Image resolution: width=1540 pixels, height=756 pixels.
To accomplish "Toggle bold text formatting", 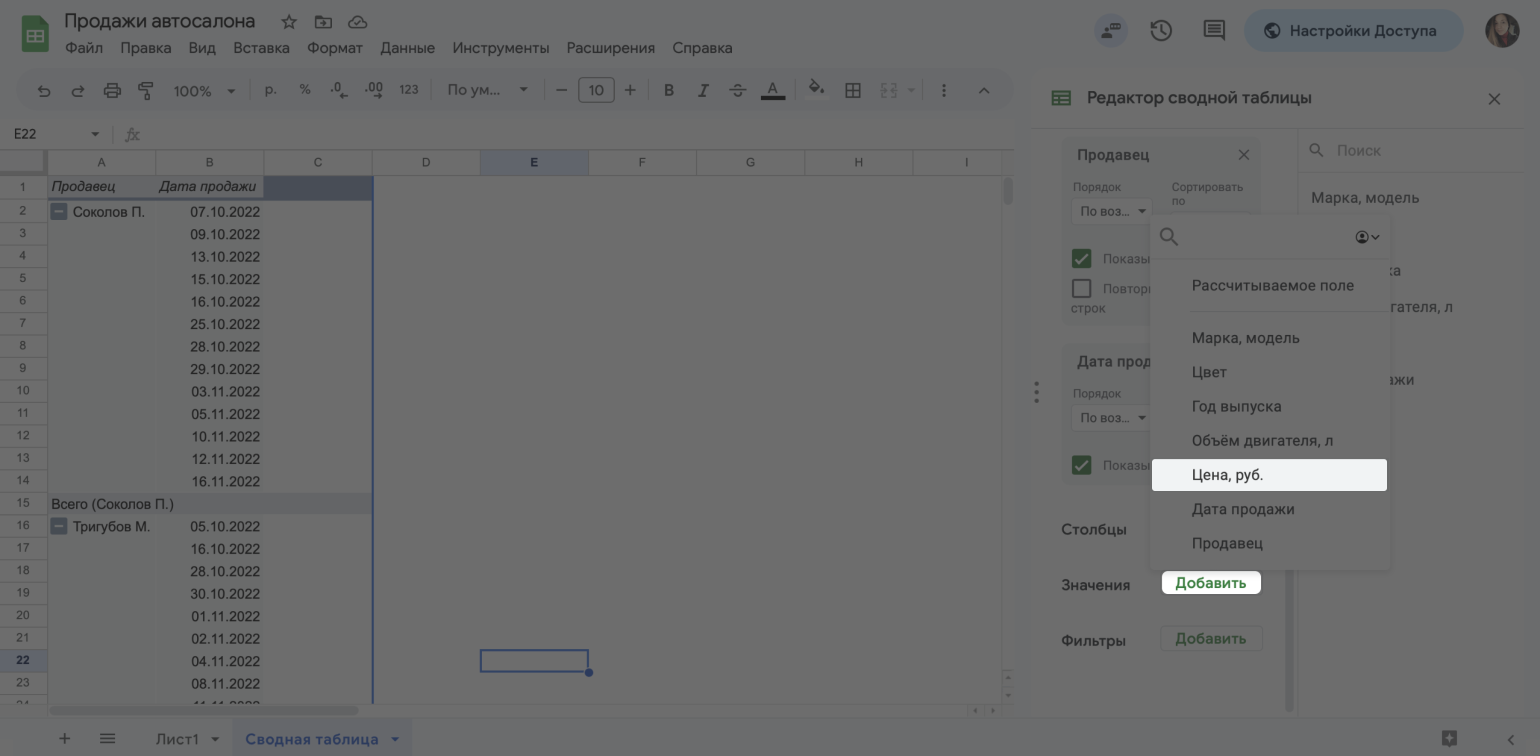I will click(x=669, y=91).
